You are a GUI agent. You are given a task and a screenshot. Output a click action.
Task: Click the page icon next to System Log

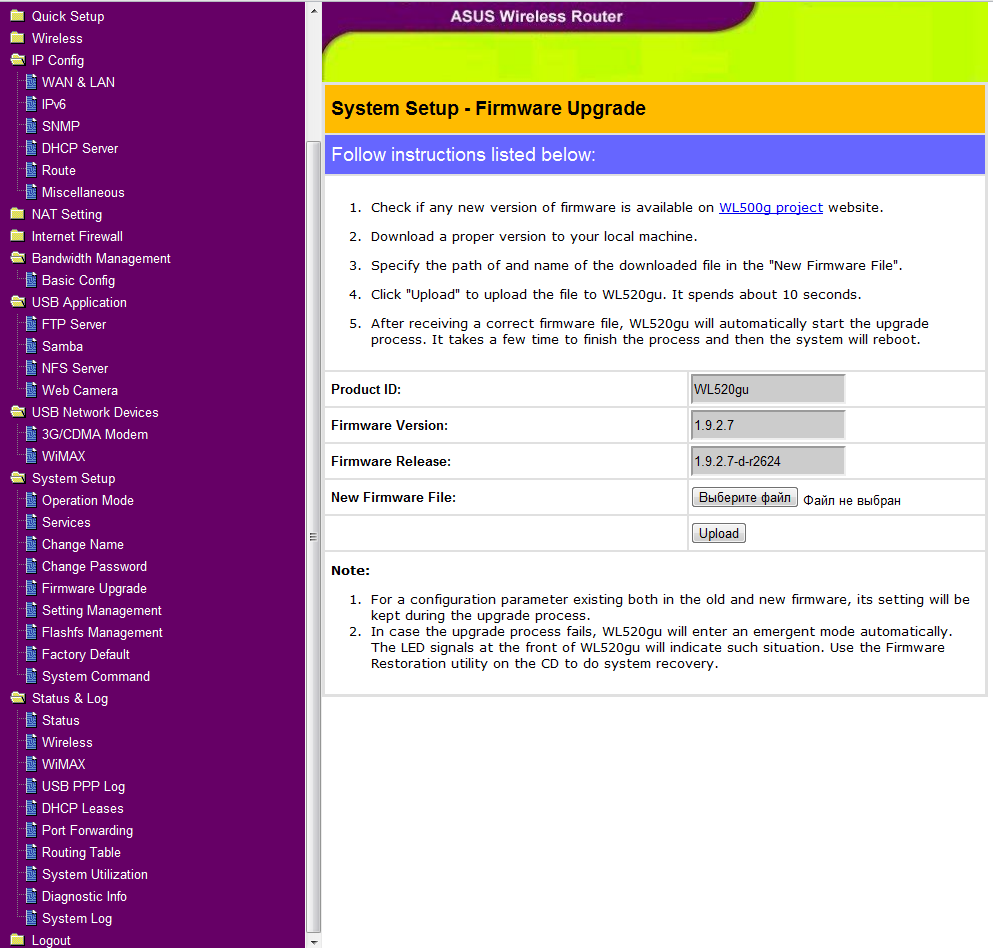(x=31, y=918)
